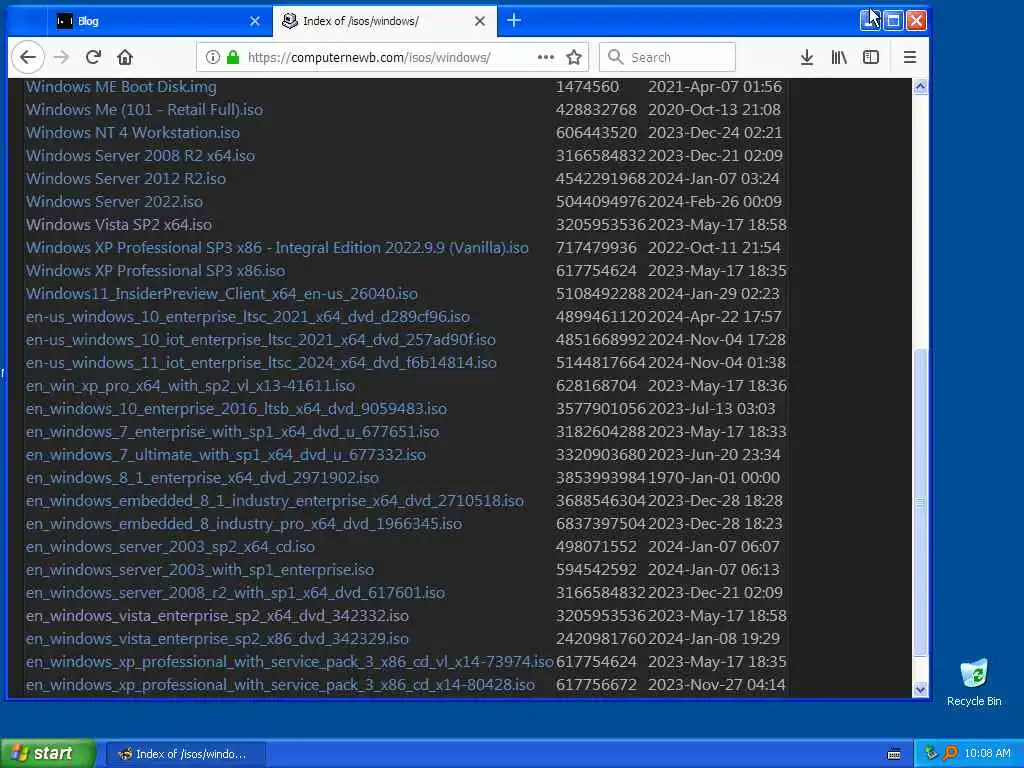Click Windows Server 2008 R2 x64.iso link

click(140, 155)
